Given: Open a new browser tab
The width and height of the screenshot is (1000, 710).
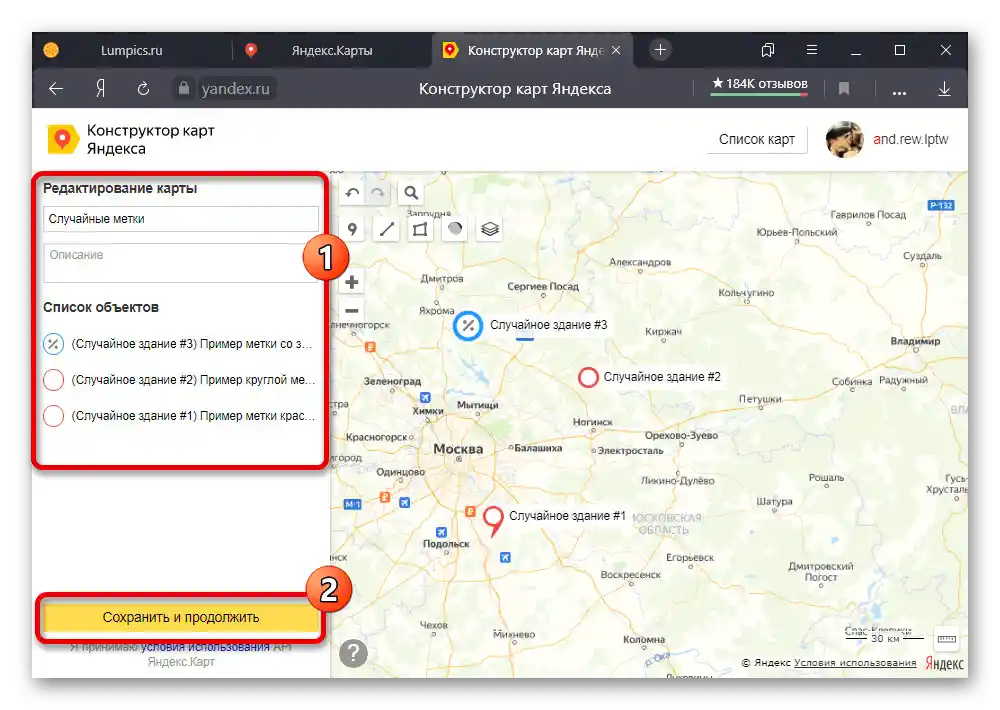Looking at the screenshot, I should click(660, 50).
